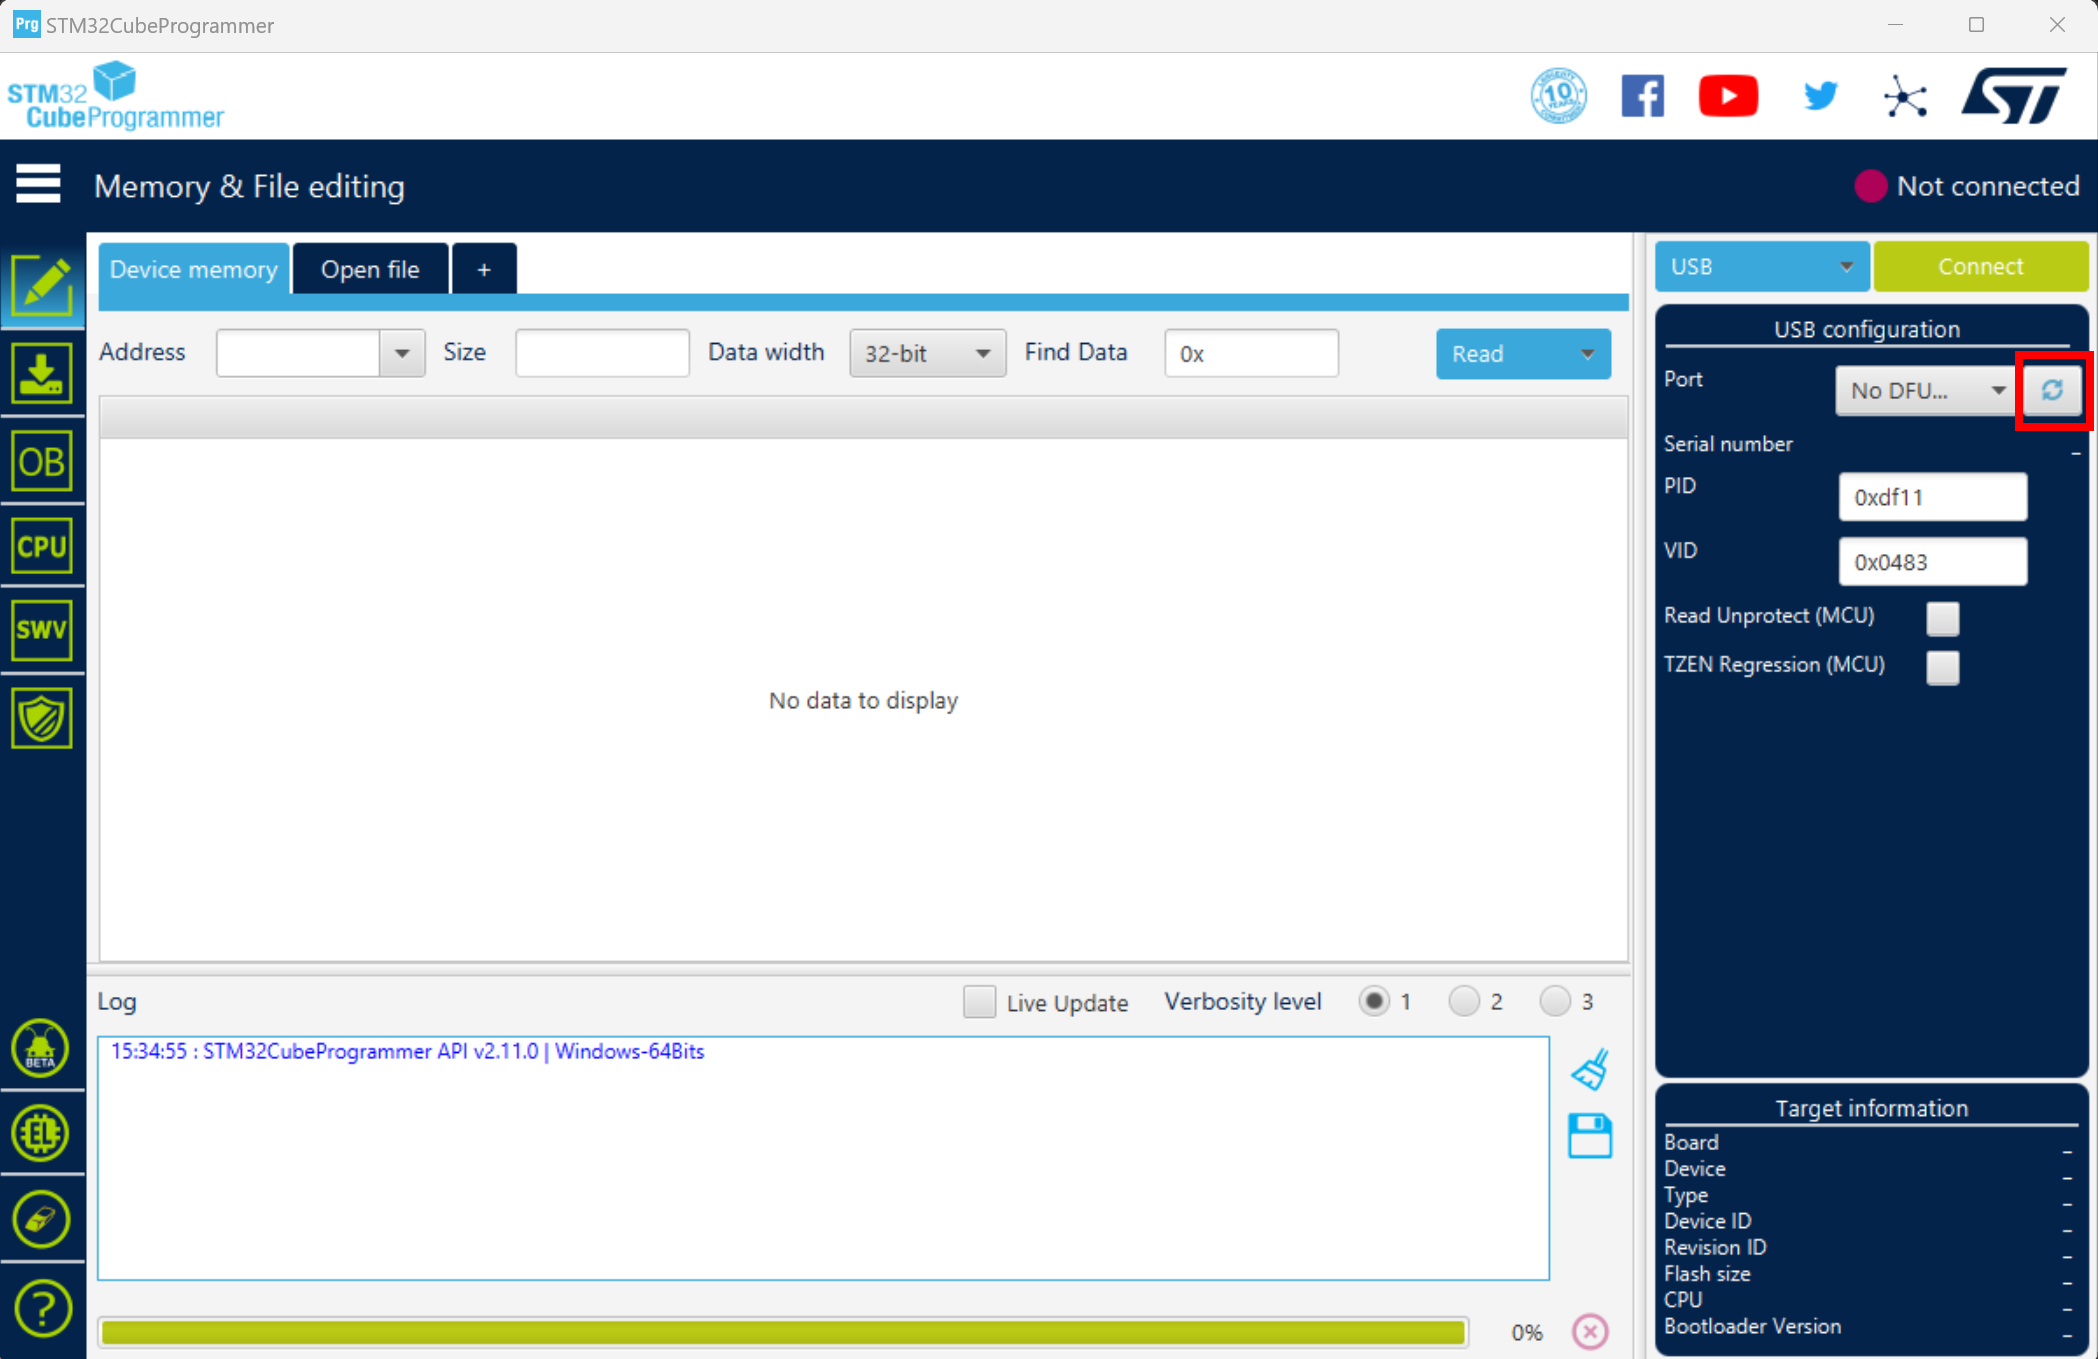Click the Connect button
Screen dimensions: 2098x1359
[x=1979, y=266]
